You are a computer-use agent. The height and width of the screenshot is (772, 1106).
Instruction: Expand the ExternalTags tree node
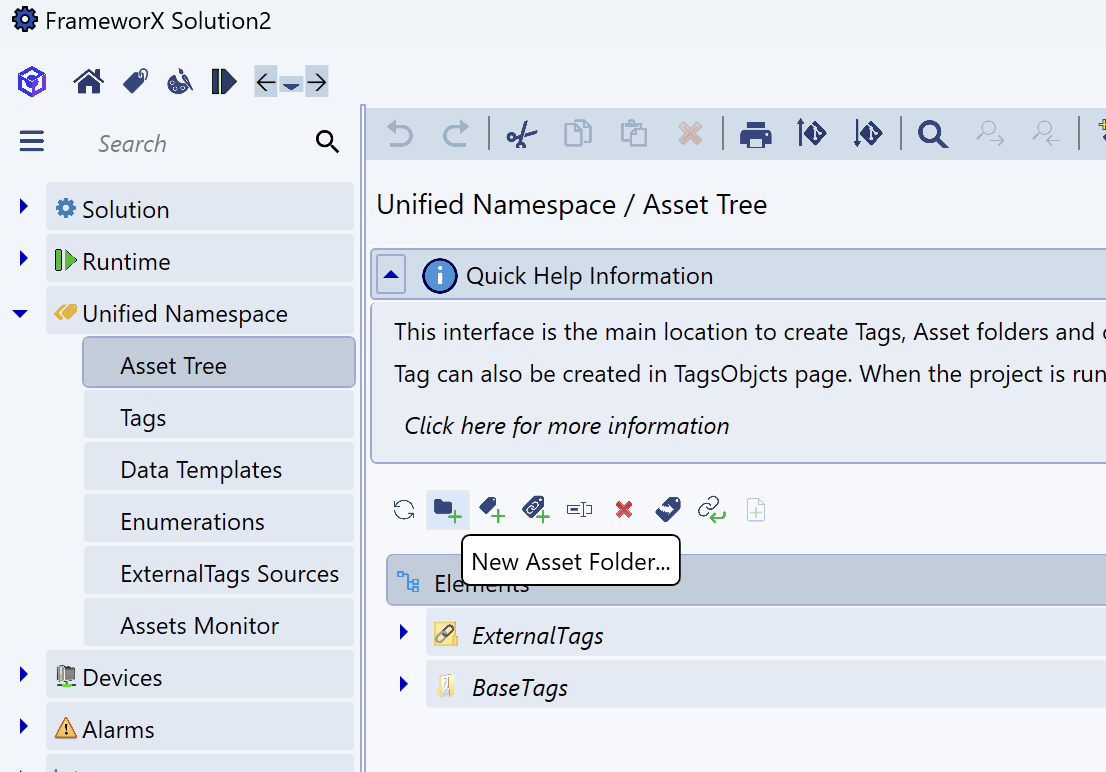coord(404,632)
